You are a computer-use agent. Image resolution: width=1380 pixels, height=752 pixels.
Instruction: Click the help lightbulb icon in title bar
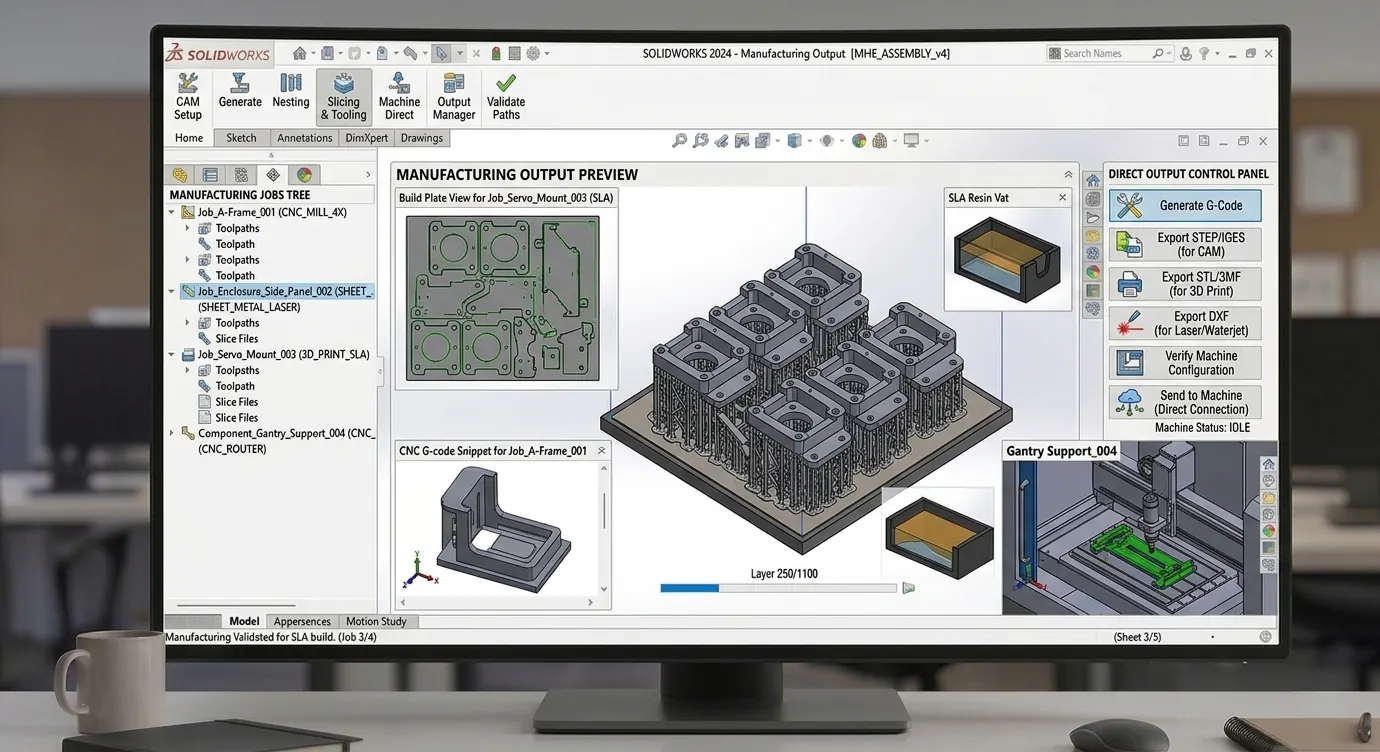pos(1204,53)
